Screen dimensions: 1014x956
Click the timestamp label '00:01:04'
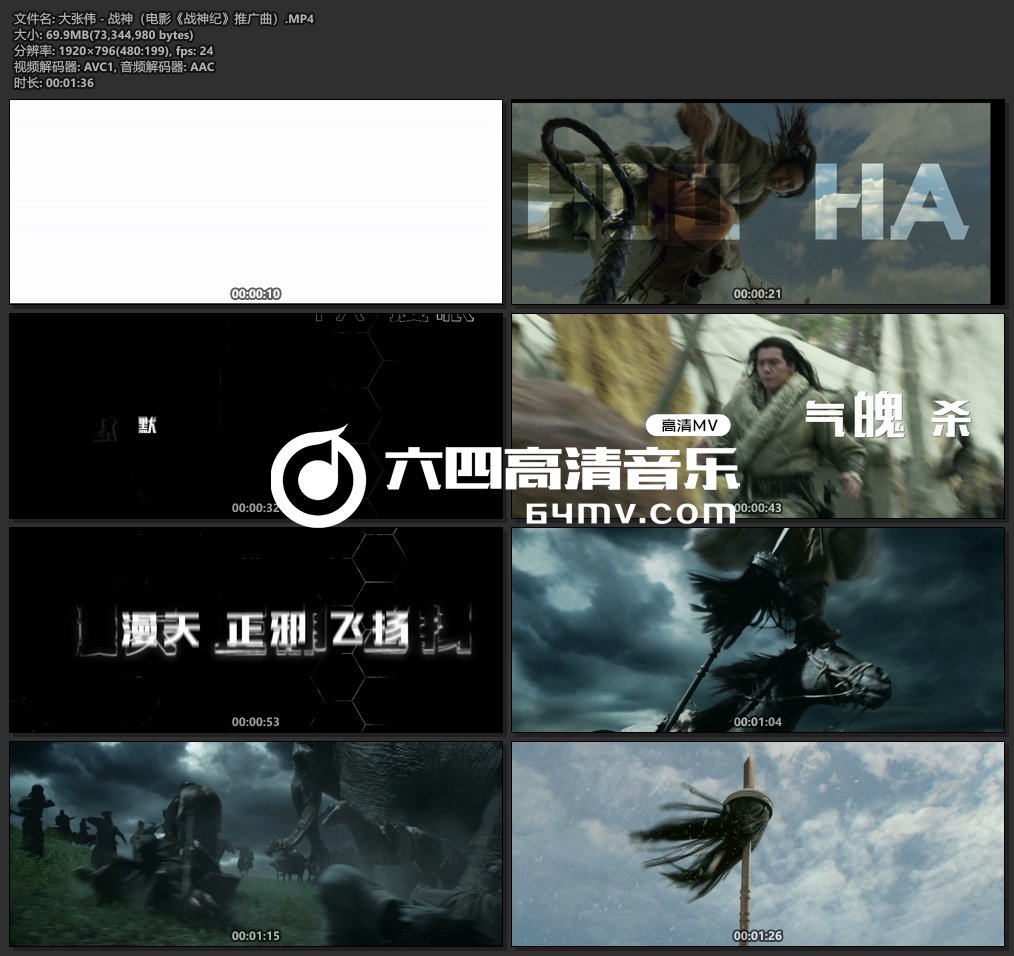coord(757,722)
